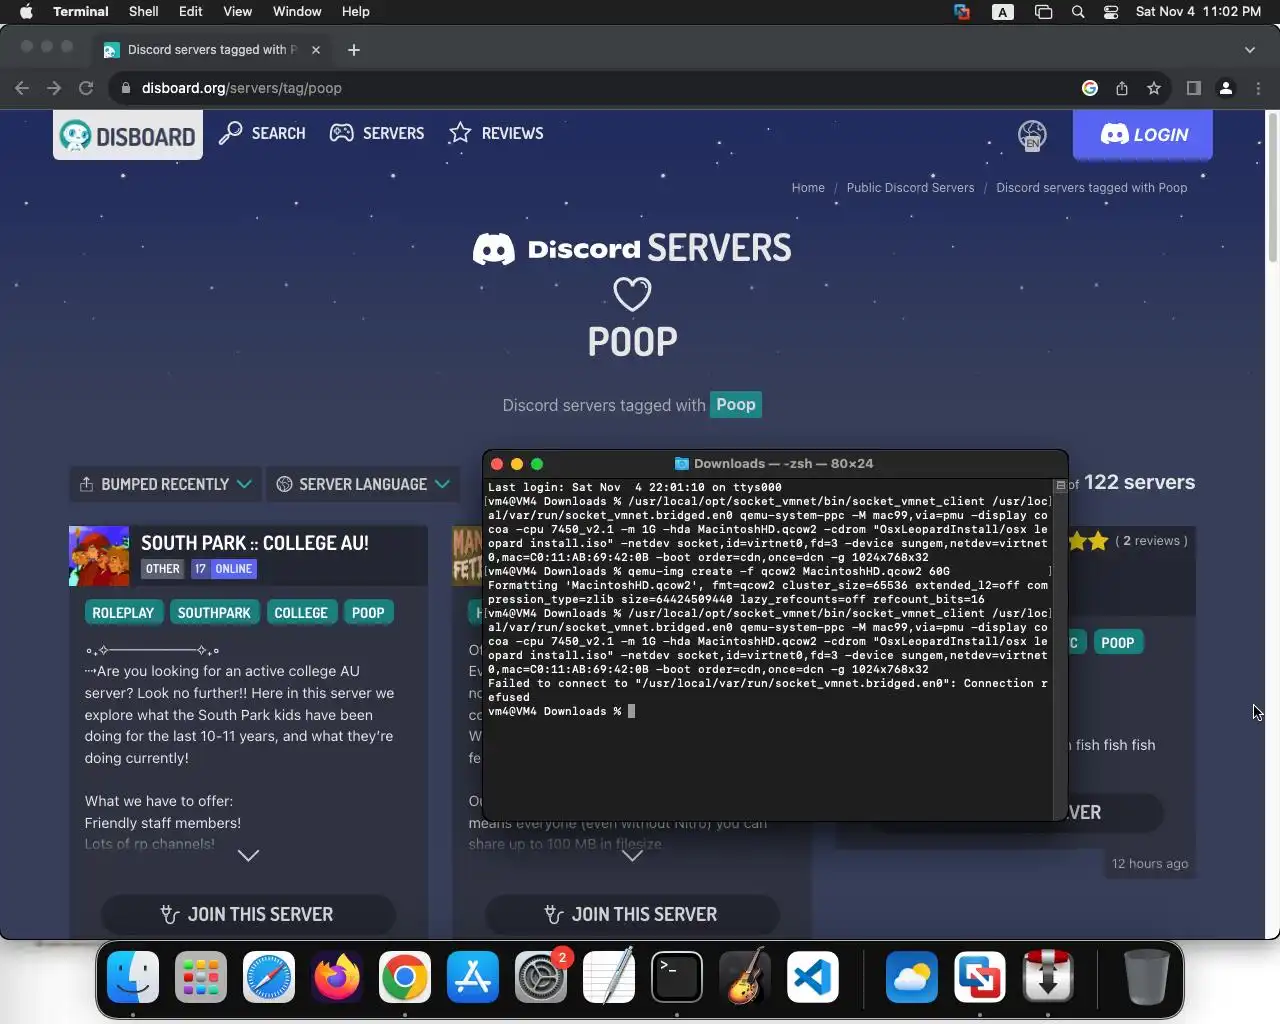The height and width of the screenshot is (1024, 1280).
Task: Go to Home breadcrumb
Action: click(808, 188)
